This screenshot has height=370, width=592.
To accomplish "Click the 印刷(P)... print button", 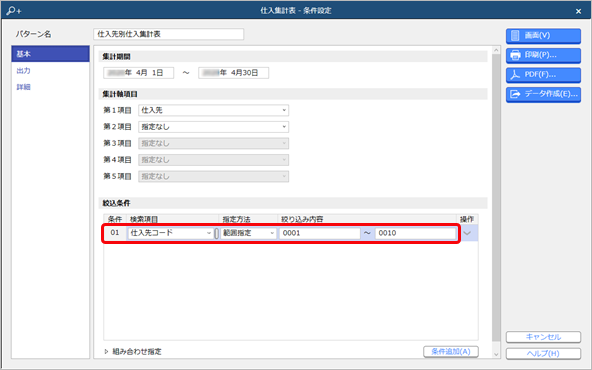I will click(543, 55).
